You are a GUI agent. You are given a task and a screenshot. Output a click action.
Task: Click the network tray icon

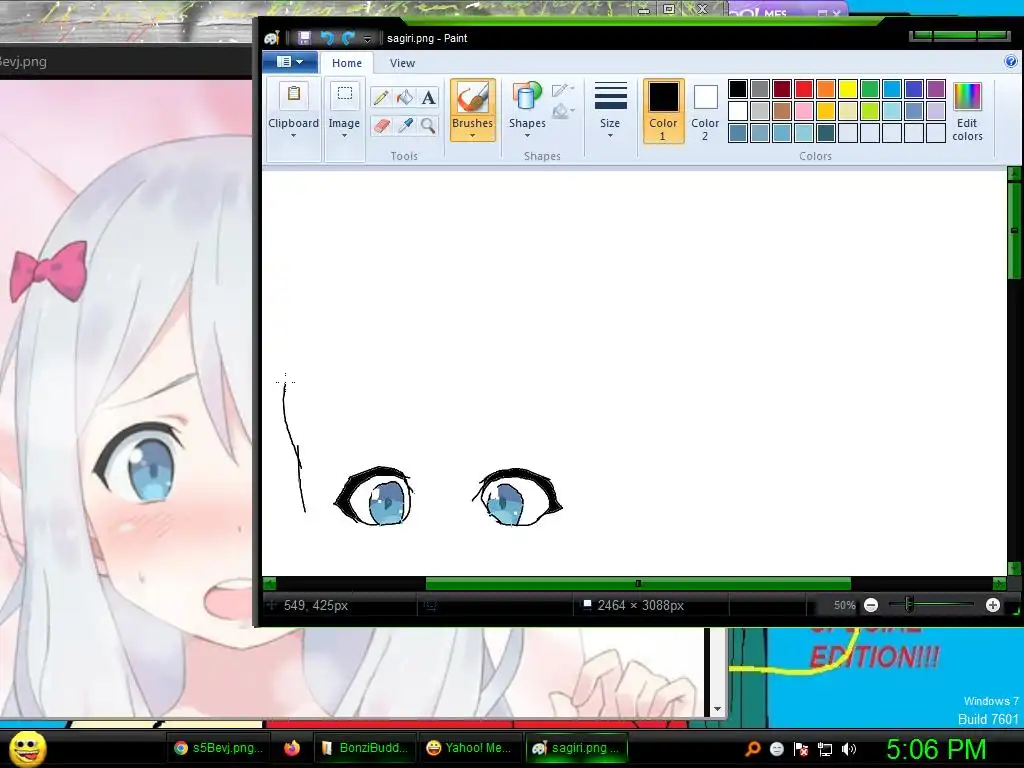point(825,749)
